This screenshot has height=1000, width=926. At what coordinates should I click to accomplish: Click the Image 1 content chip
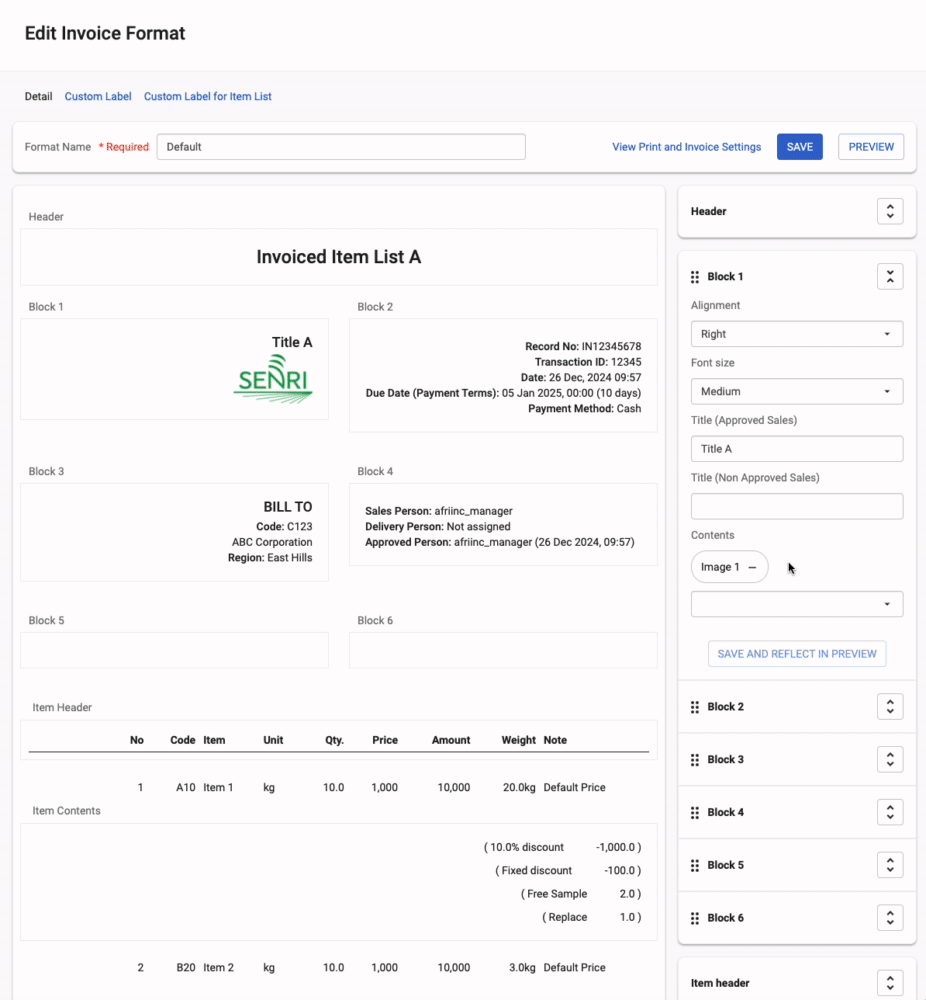pyautogui.click(x=729, y=567)
